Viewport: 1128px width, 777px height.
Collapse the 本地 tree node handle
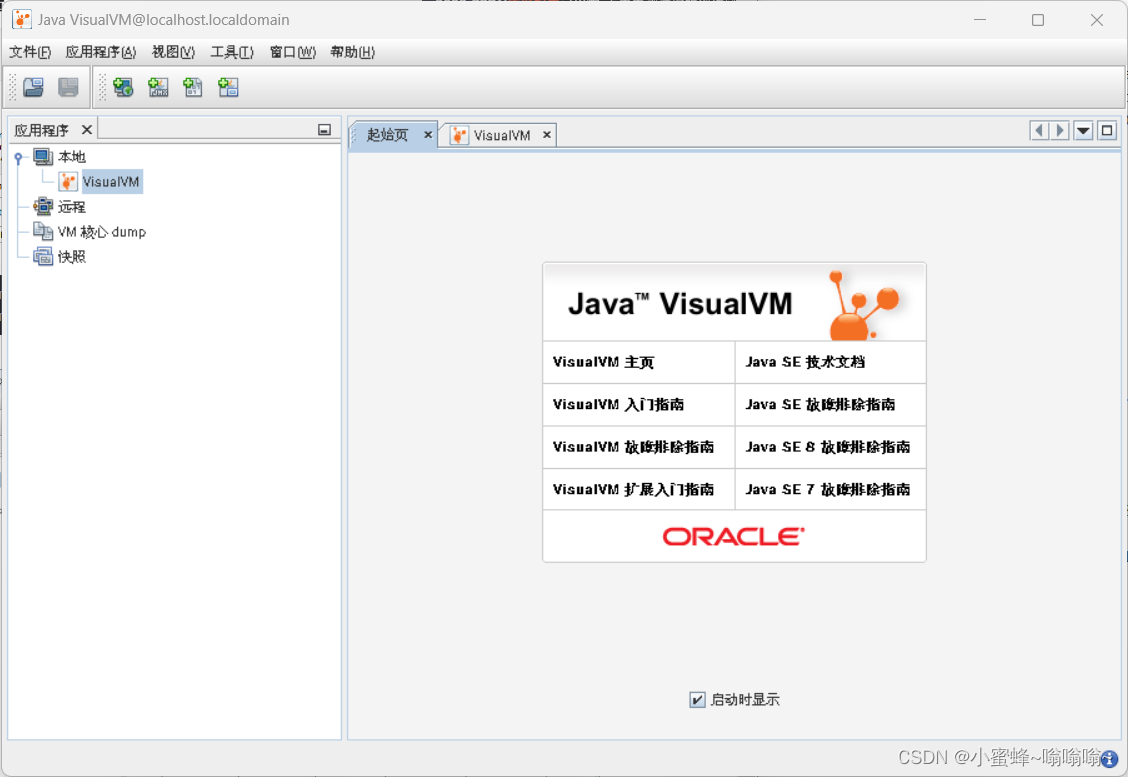tap(18, 158)
